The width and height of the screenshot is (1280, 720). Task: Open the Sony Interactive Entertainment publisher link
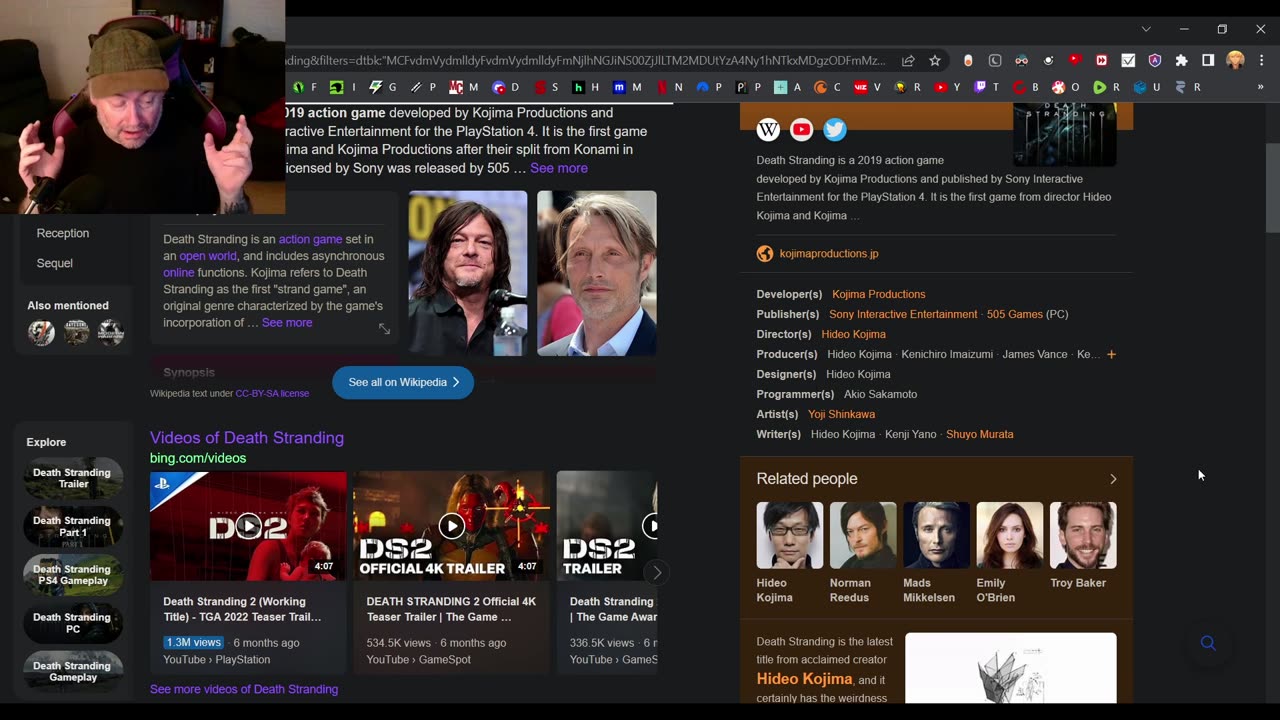coord(903,314)
